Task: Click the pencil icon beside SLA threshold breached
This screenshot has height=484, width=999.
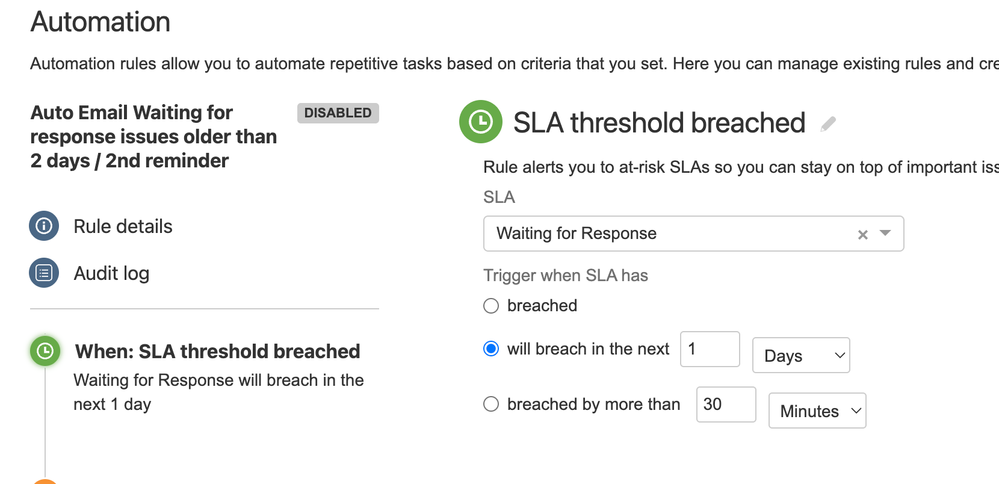Action: pyautogui.click(x=828, y=124)
